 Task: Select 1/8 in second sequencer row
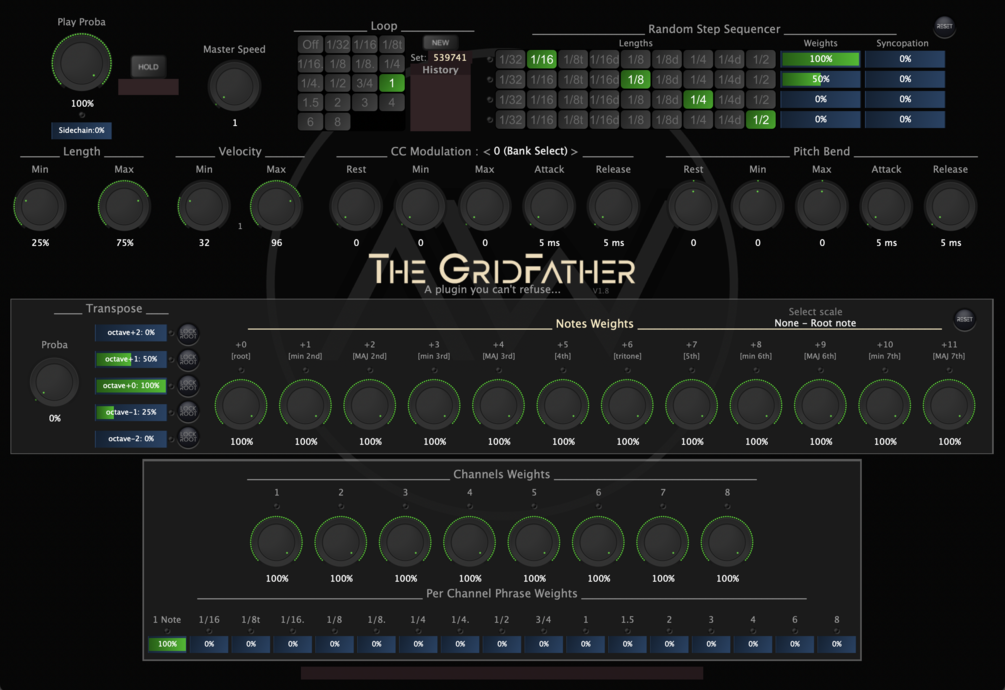click(636, 79)
